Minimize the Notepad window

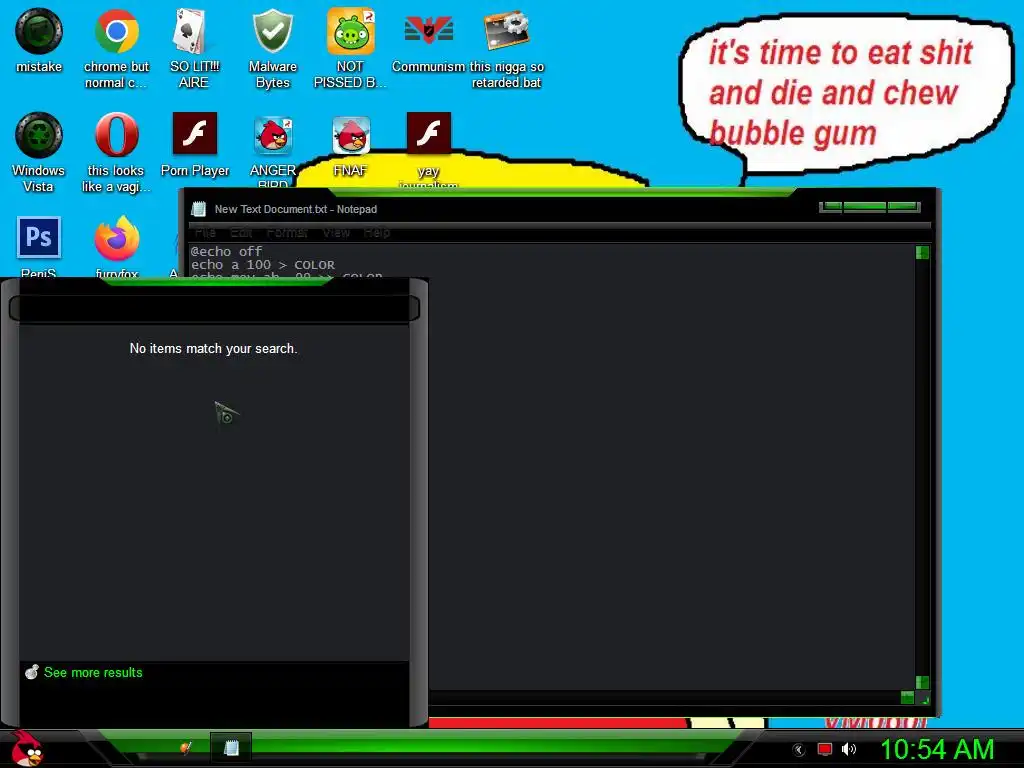831,207
